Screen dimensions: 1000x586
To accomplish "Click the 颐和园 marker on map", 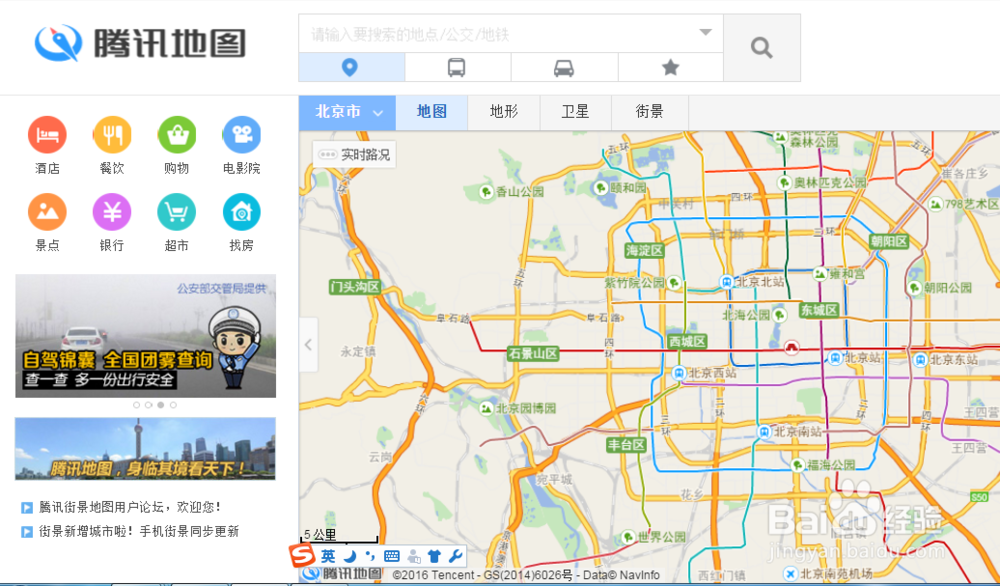I will (x=600, y=187).
